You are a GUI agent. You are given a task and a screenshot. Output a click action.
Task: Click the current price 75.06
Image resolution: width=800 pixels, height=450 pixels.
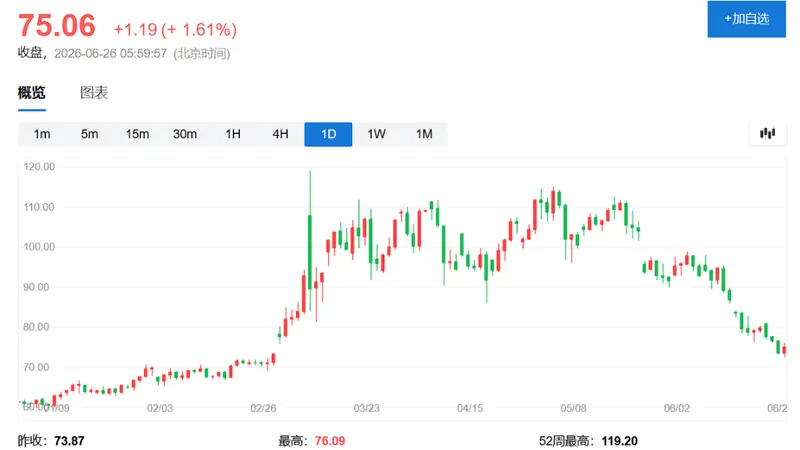[x=57, y=26]
